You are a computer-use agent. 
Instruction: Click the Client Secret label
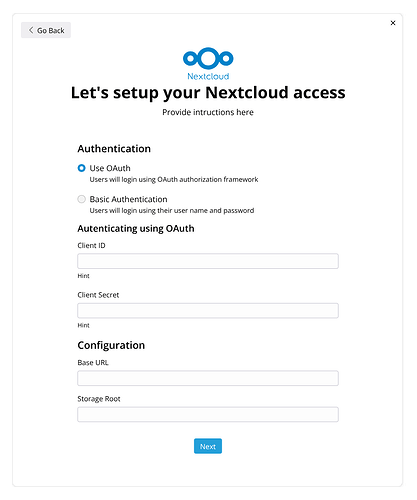tap(98, 295)
